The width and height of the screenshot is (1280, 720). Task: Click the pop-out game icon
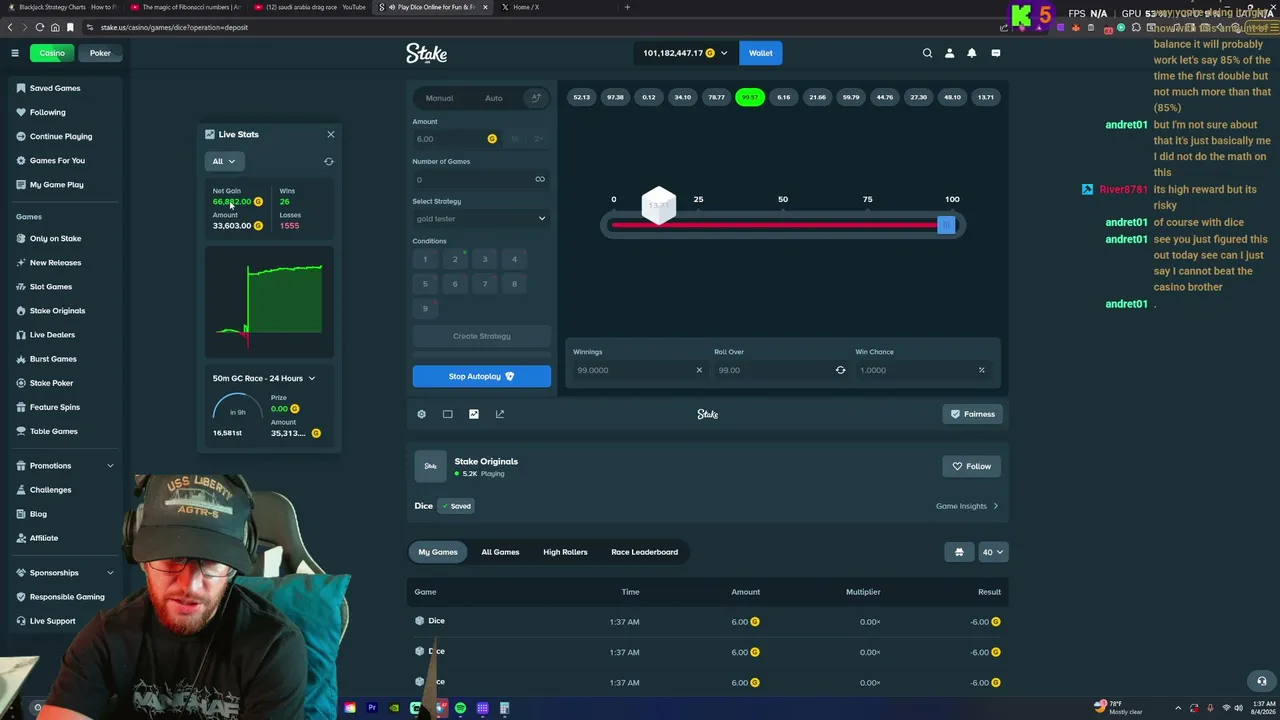pyautogui.click(x=500, y=414)
